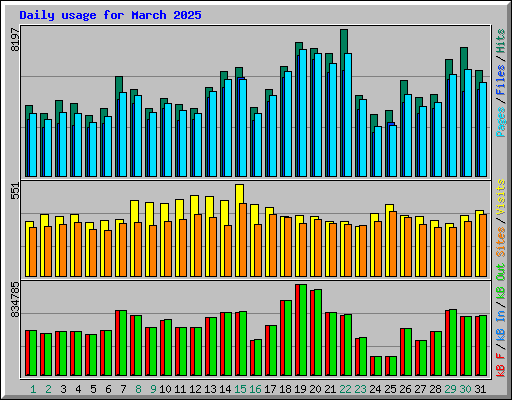Select day label 18 on the axis
Viewport: 512px width, 400px height.
tap(285, 389)
